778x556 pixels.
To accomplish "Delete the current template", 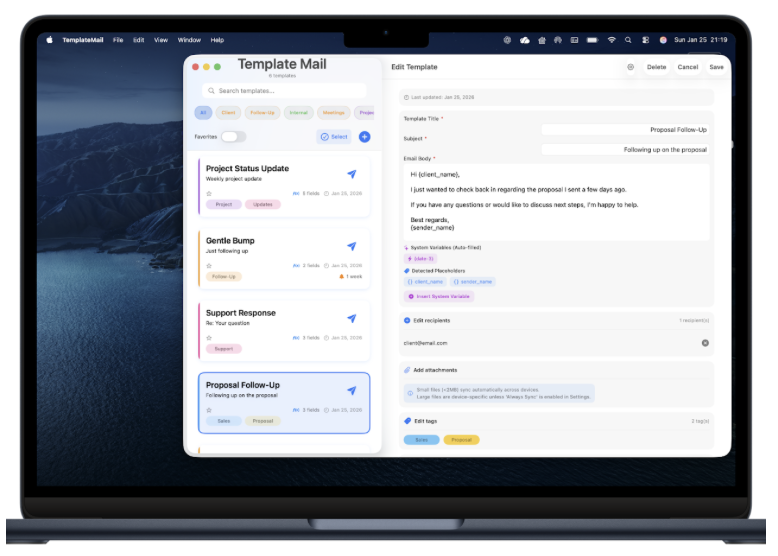I will [656, 67].
